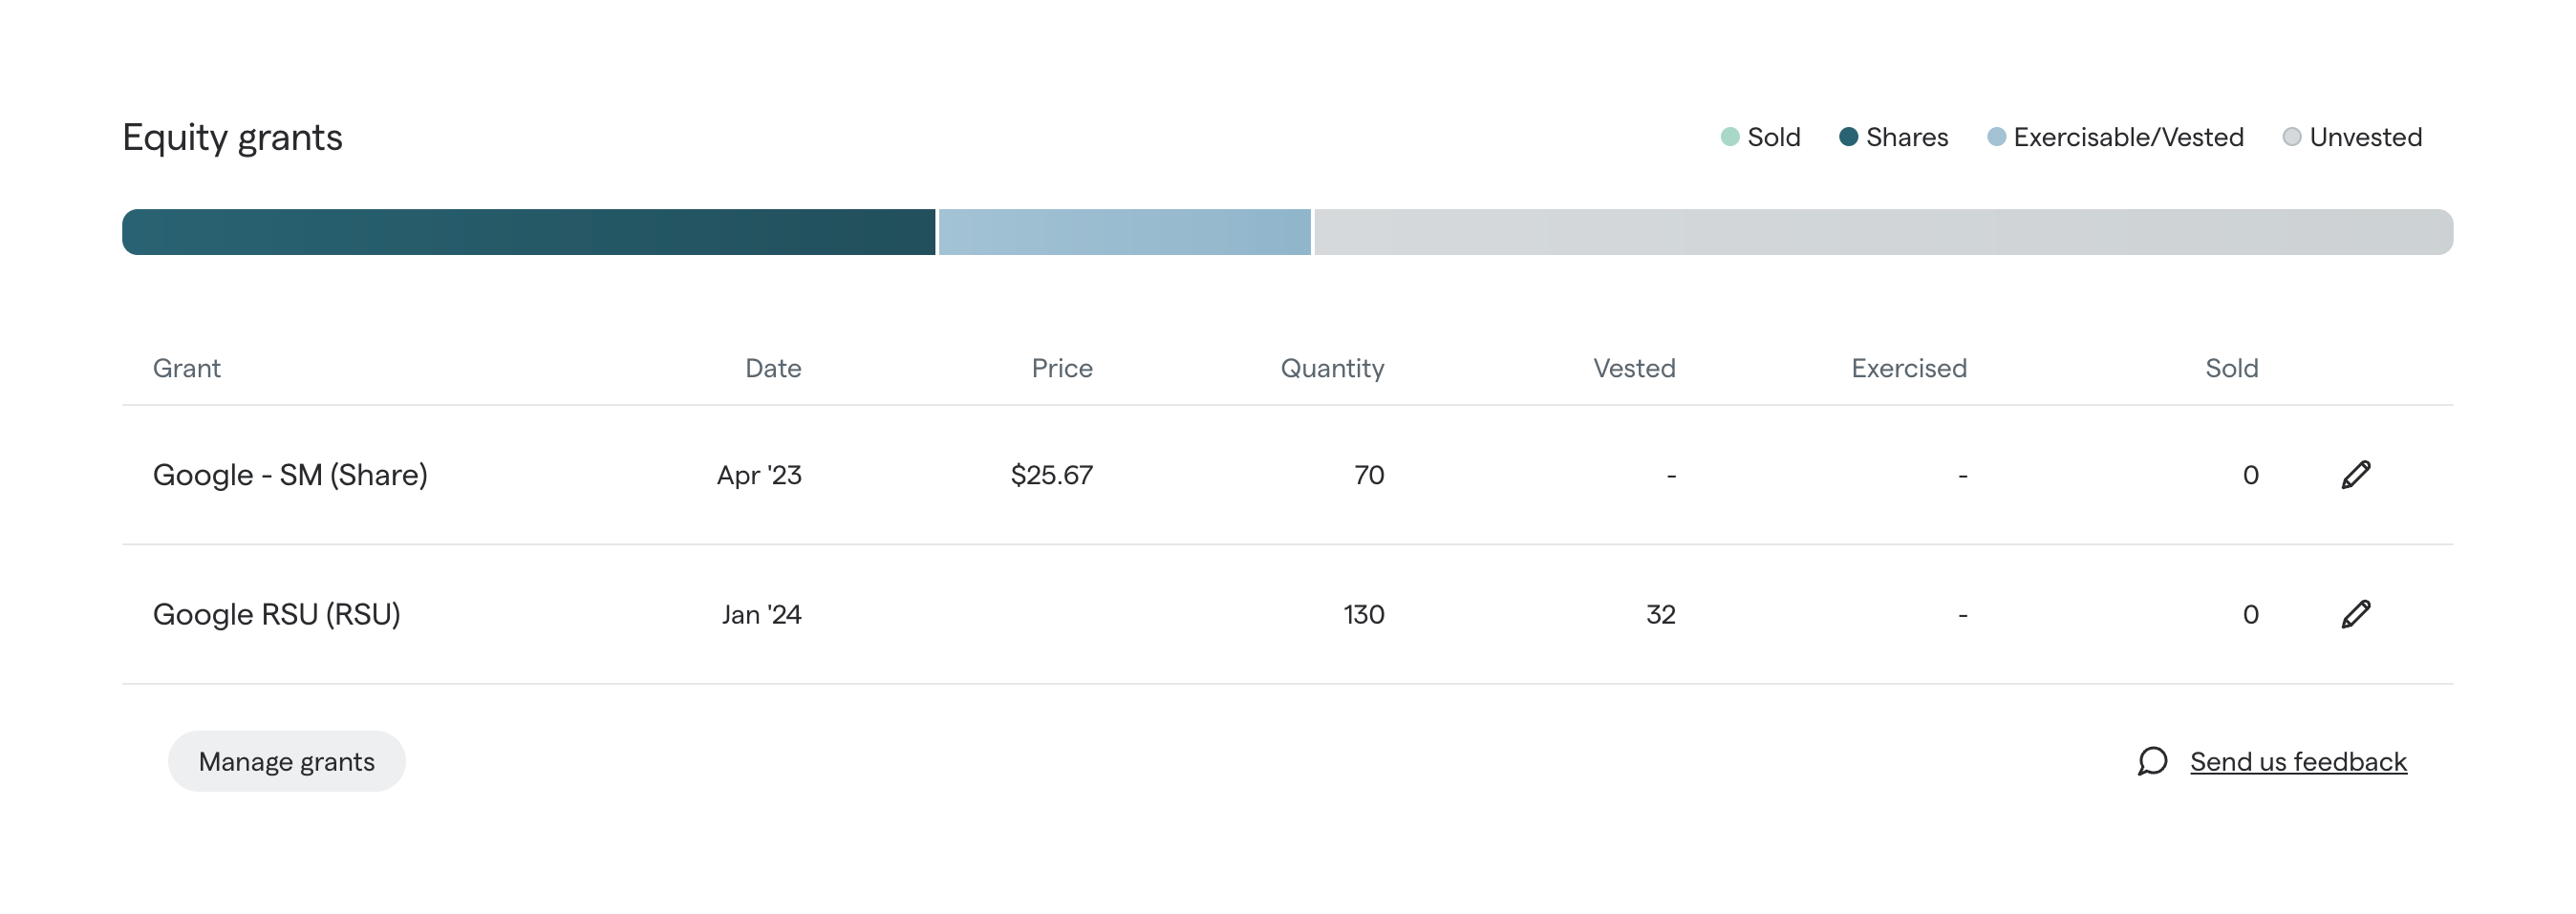Viewport: 2576px width, 914px height.
Task: Click the feedback speech bubble icon
Action: click(x=2152, y=762)
